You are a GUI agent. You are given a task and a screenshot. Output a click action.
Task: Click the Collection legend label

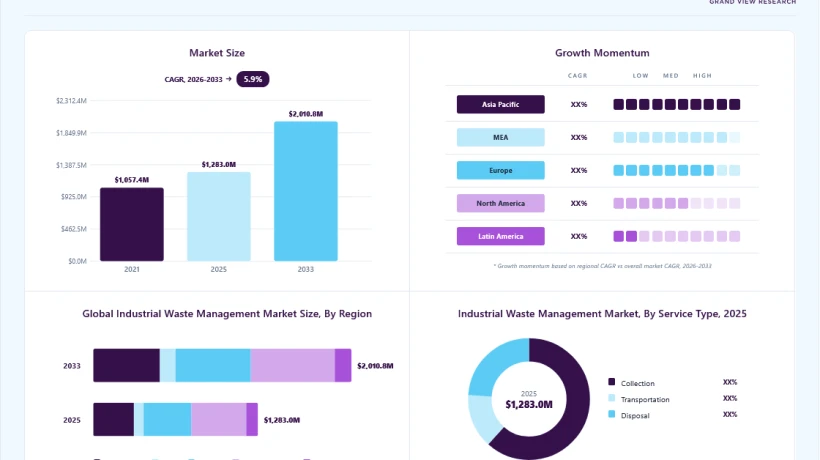pos(637,383)
